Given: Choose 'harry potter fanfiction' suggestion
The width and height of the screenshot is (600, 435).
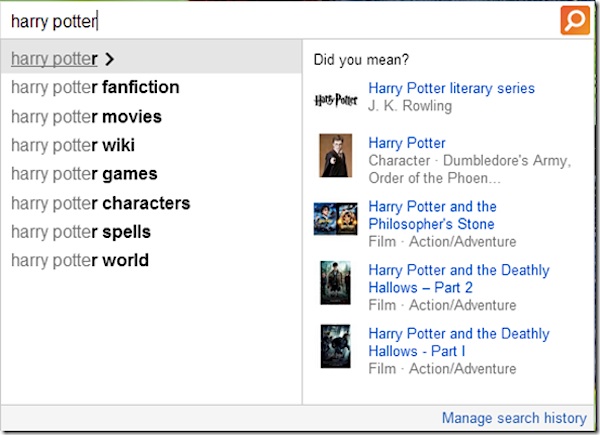Looking at the screenshot, I should (95, 87).
